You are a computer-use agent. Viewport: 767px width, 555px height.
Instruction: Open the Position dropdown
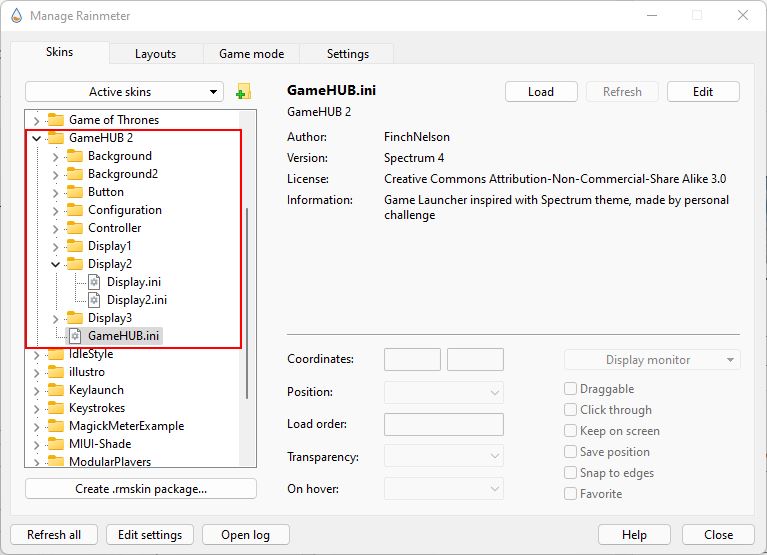coord(444,392)
